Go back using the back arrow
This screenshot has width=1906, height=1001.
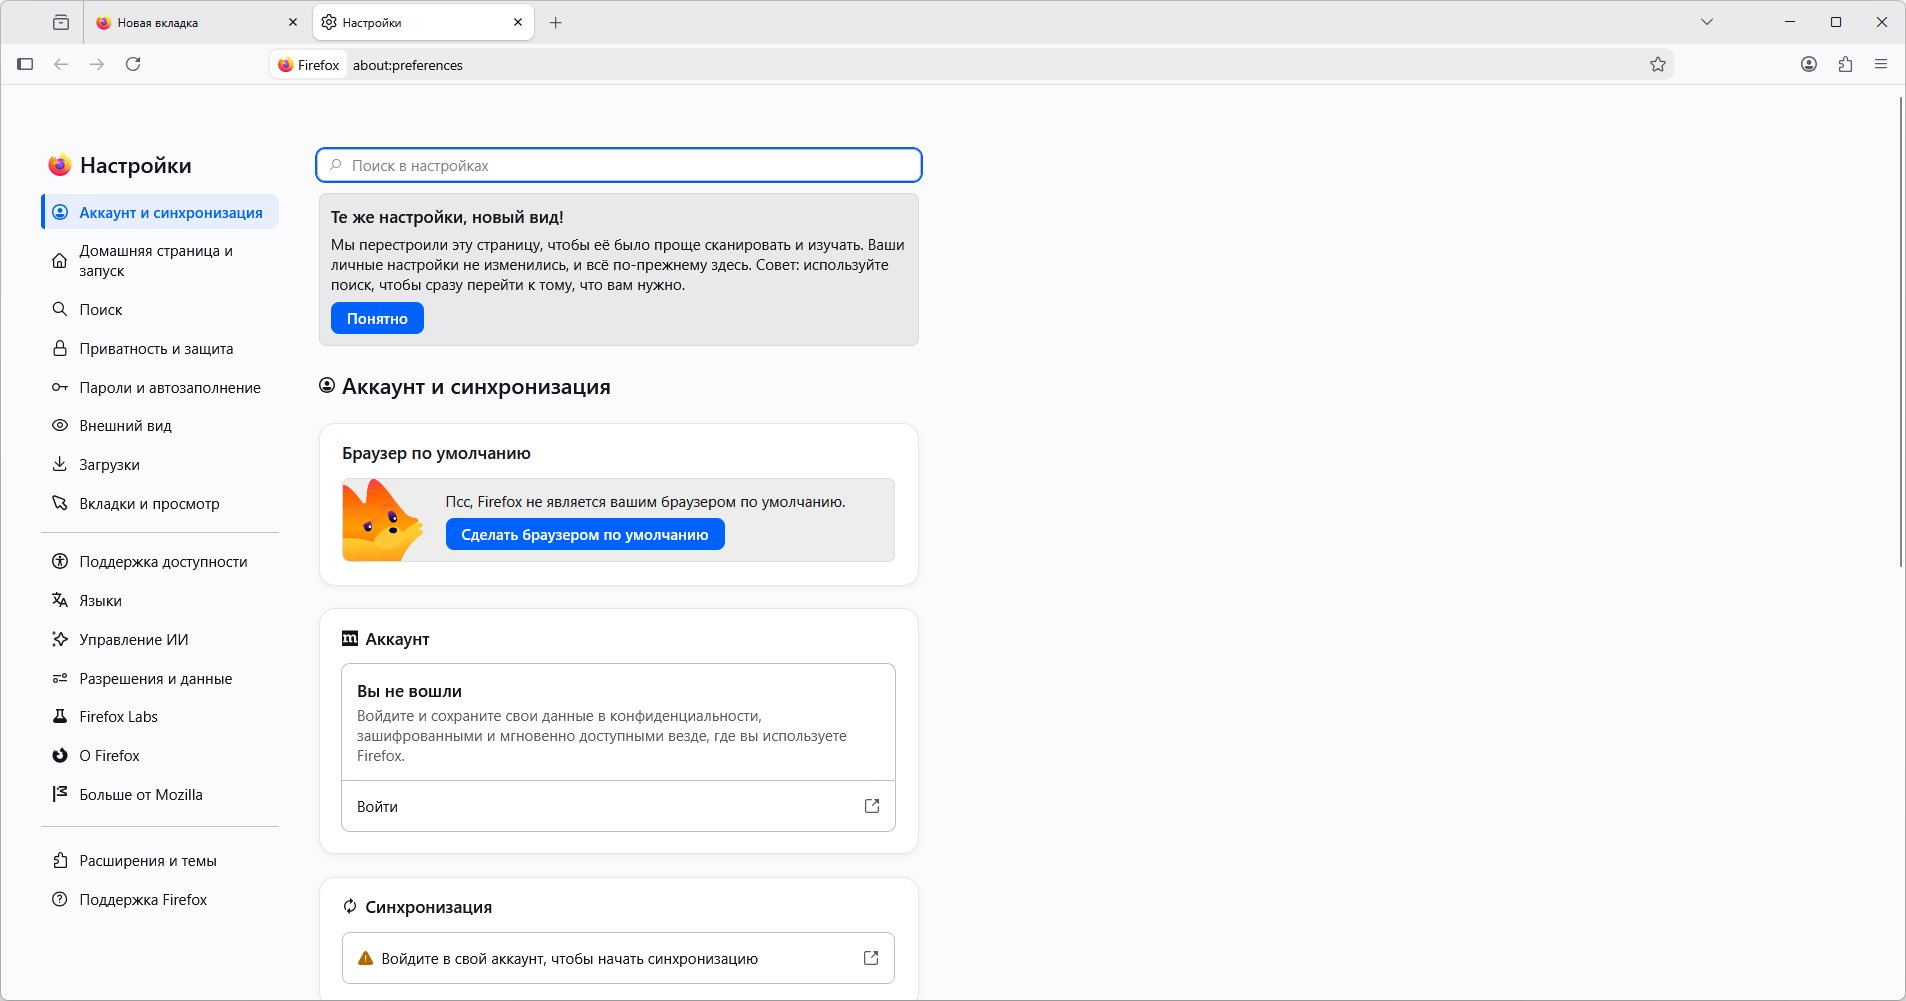(x=61, y=64)
